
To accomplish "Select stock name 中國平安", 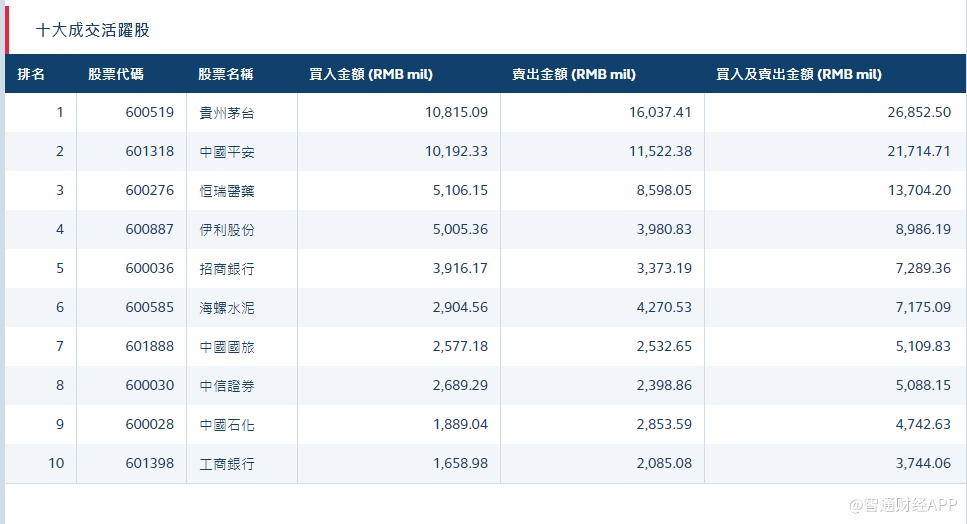I will [226, 152].
